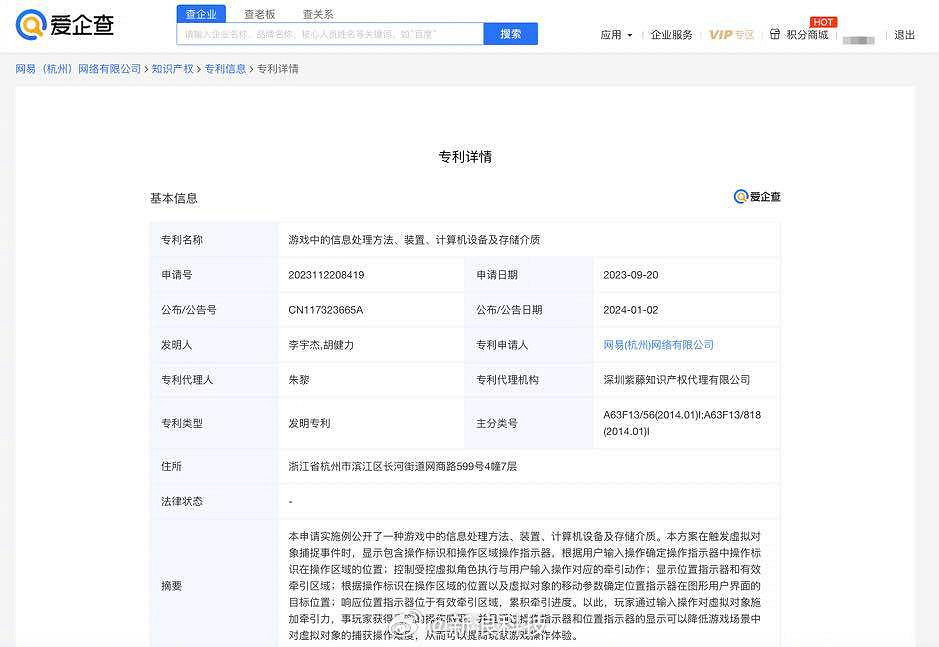Open the 积分商城 points mall
This screenshot has height=647, width=939.
click(x=806, y=33)
